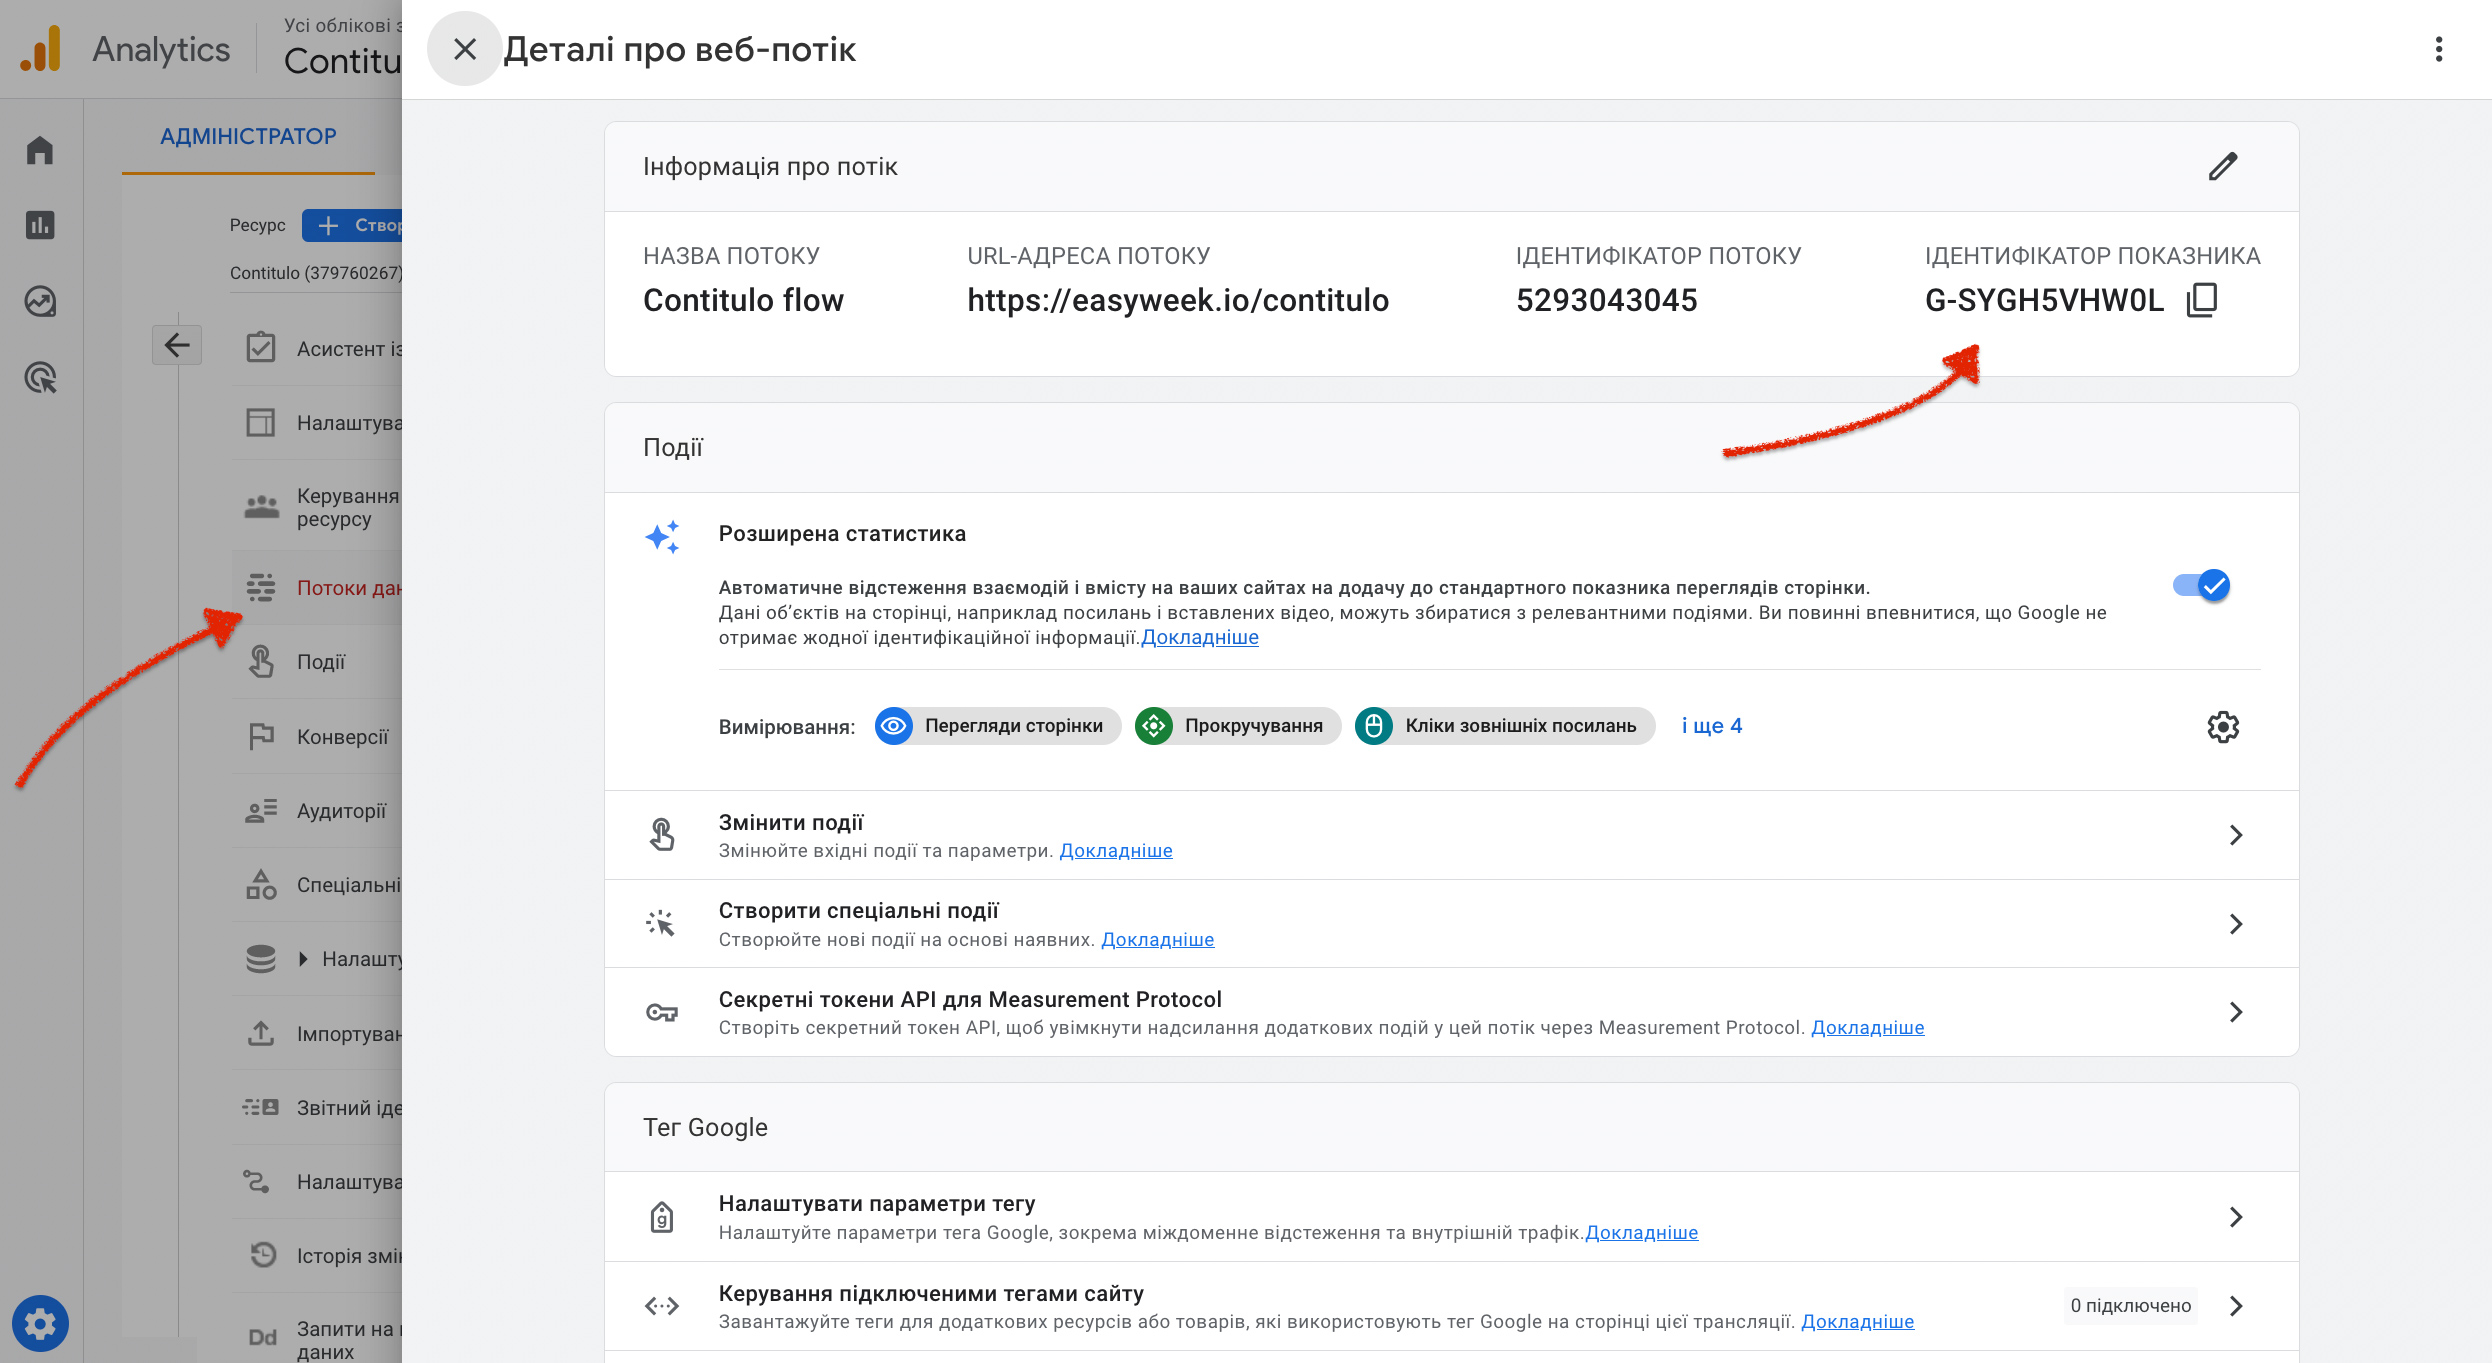
Task: Open 'Події' in admin menu
Action: pyautogui.click(x=317, y=662)
